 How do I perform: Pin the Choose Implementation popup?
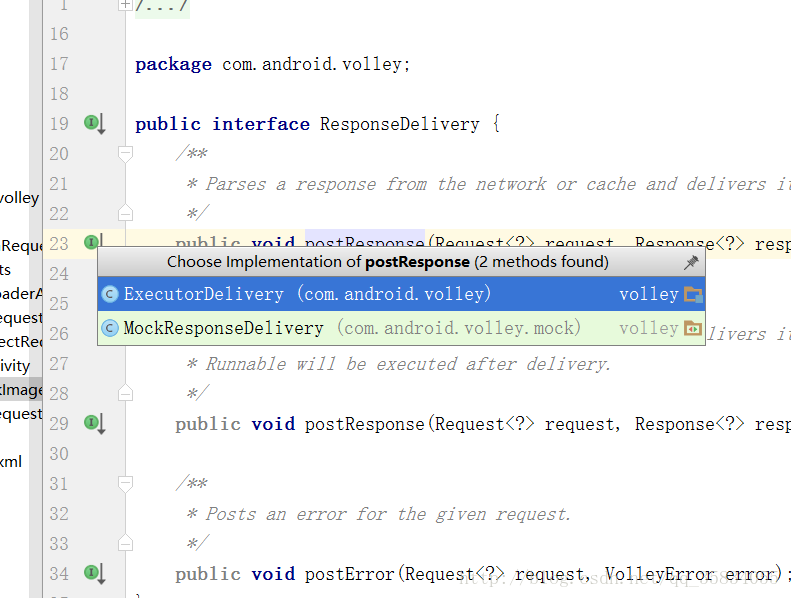[x=691, y=262]
